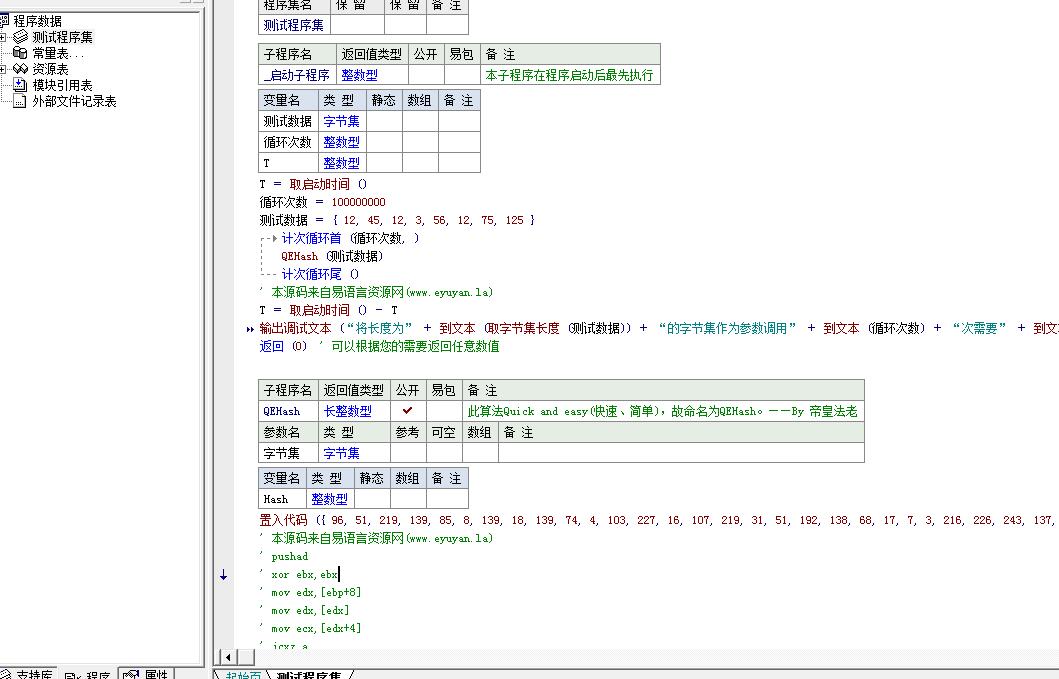Click variable name T cell
This screenshot has width=1059, height=679.
288,163
